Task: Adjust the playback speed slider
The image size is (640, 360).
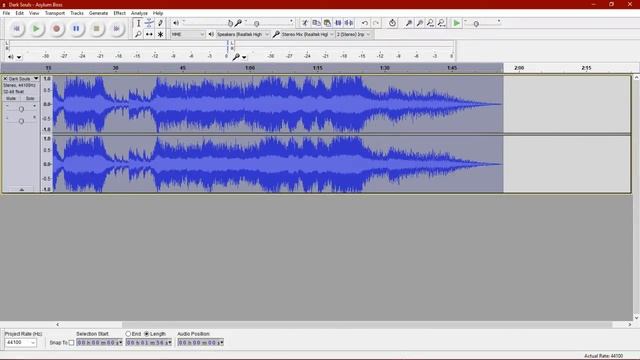Action: (476, 24)
